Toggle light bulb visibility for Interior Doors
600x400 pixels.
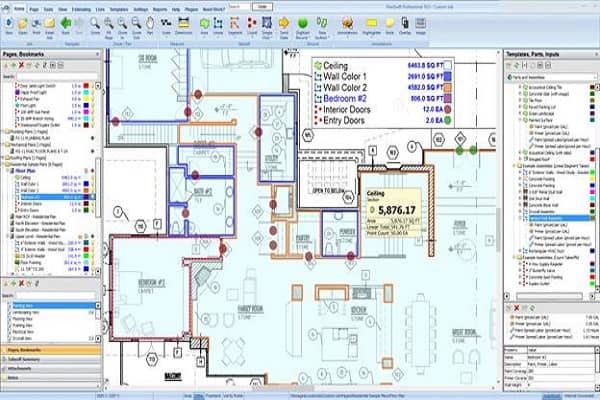coord(93,204)
